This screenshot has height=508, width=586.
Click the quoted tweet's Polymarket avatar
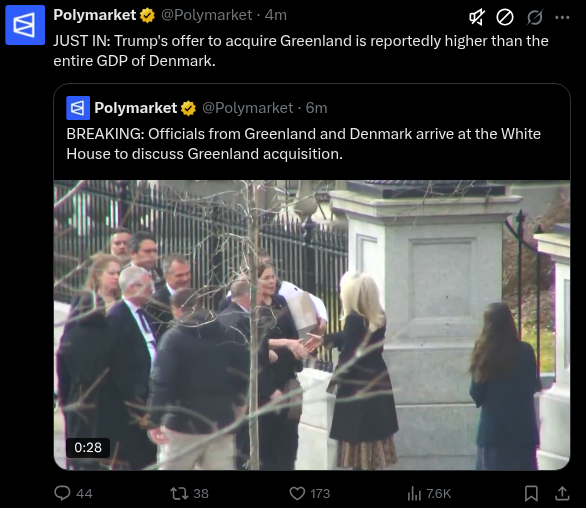[x=78, y=108]
